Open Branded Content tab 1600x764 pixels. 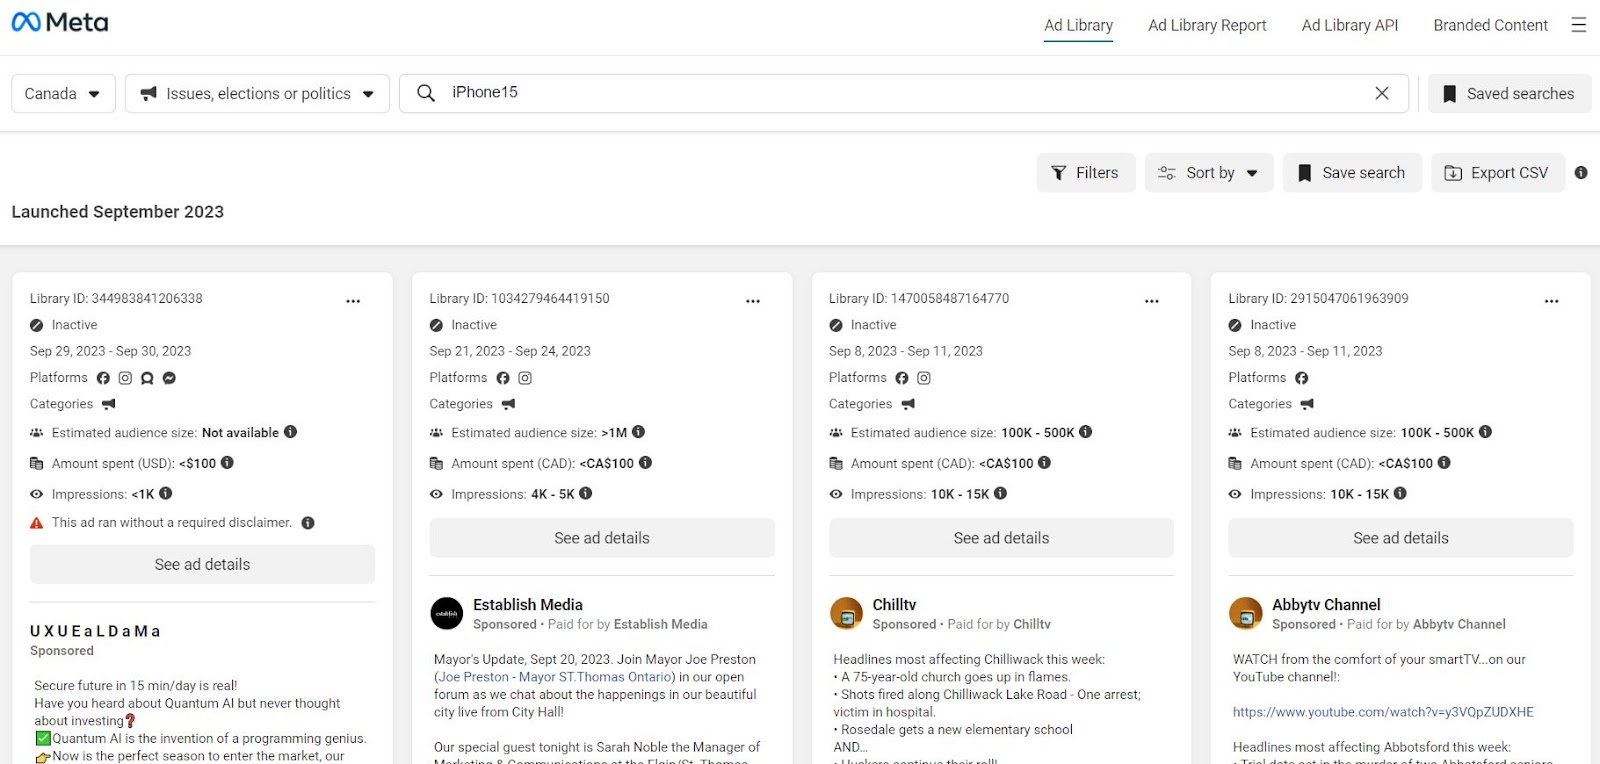[1490, 26]
